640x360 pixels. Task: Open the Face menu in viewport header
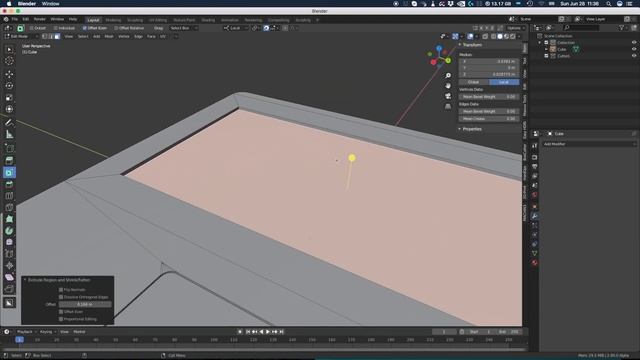(151, 36)
